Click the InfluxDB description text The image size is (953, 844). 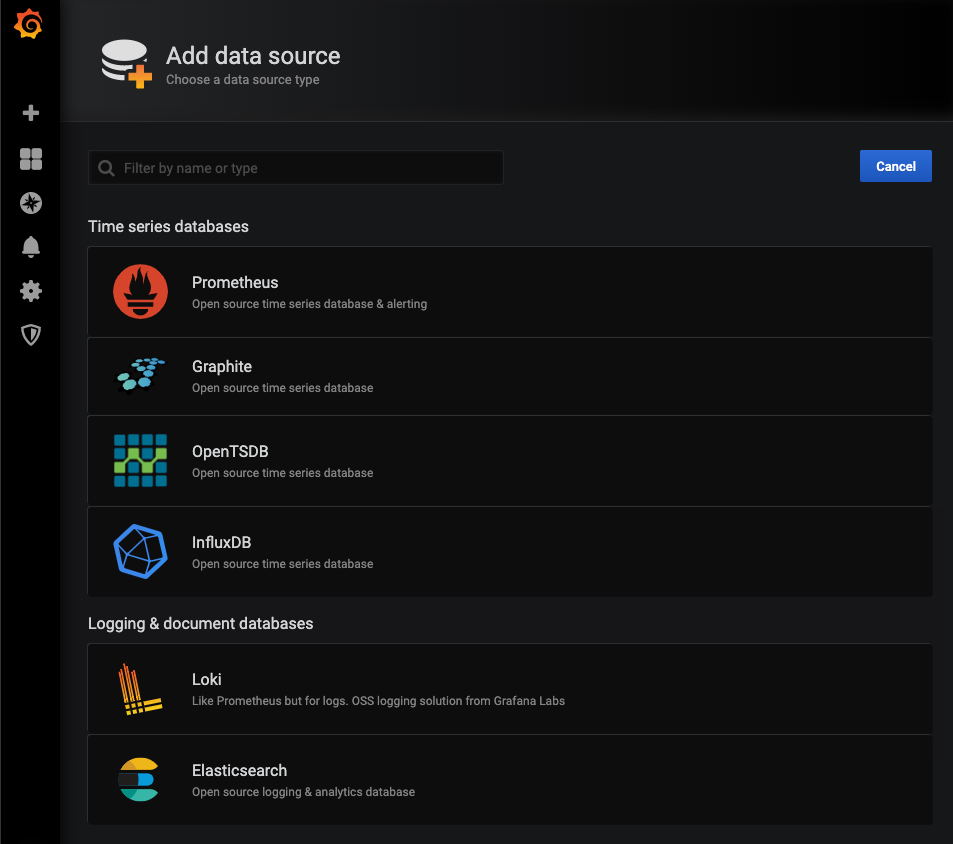[283, 564]
